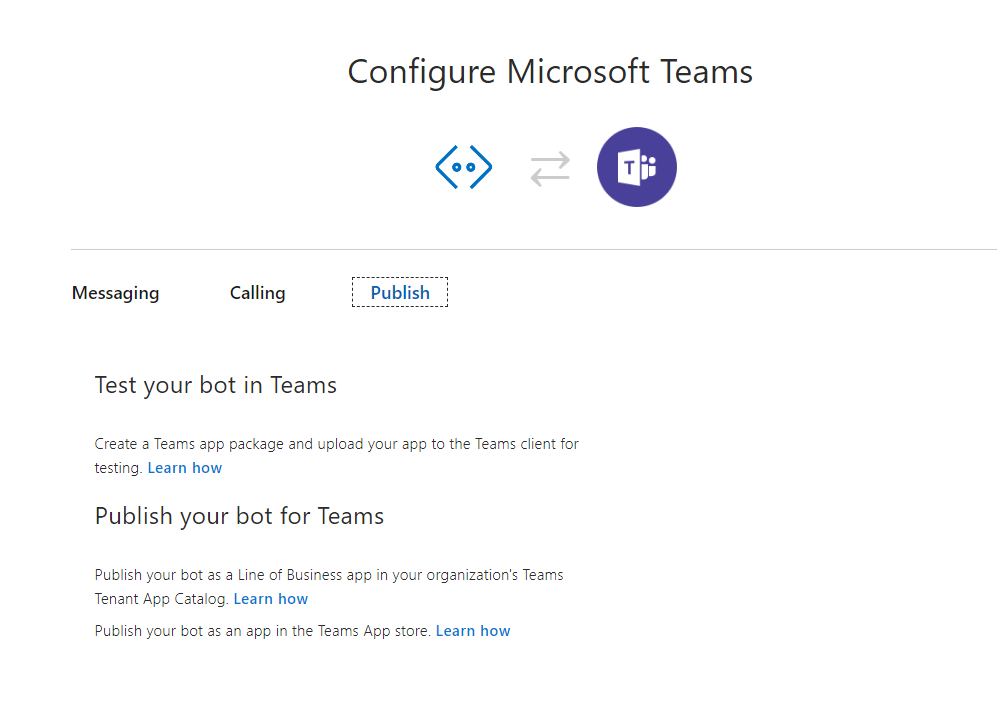Image resolution: width=997 pixels, height=707 pixels.
Task: Click the Configure Microsoft Teams title
Action: coord(550,72)
